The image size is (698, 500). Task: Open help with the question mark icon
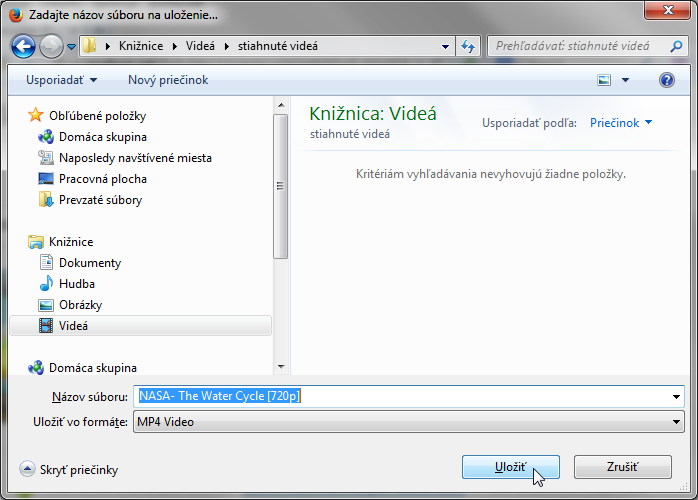click(x=666, y=80)
